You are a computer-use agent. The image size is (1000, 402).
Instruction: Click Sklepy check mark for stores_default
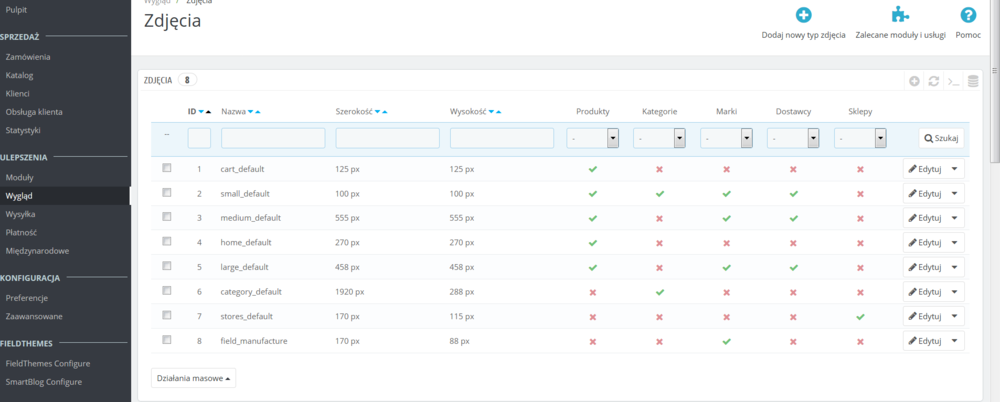860,316
